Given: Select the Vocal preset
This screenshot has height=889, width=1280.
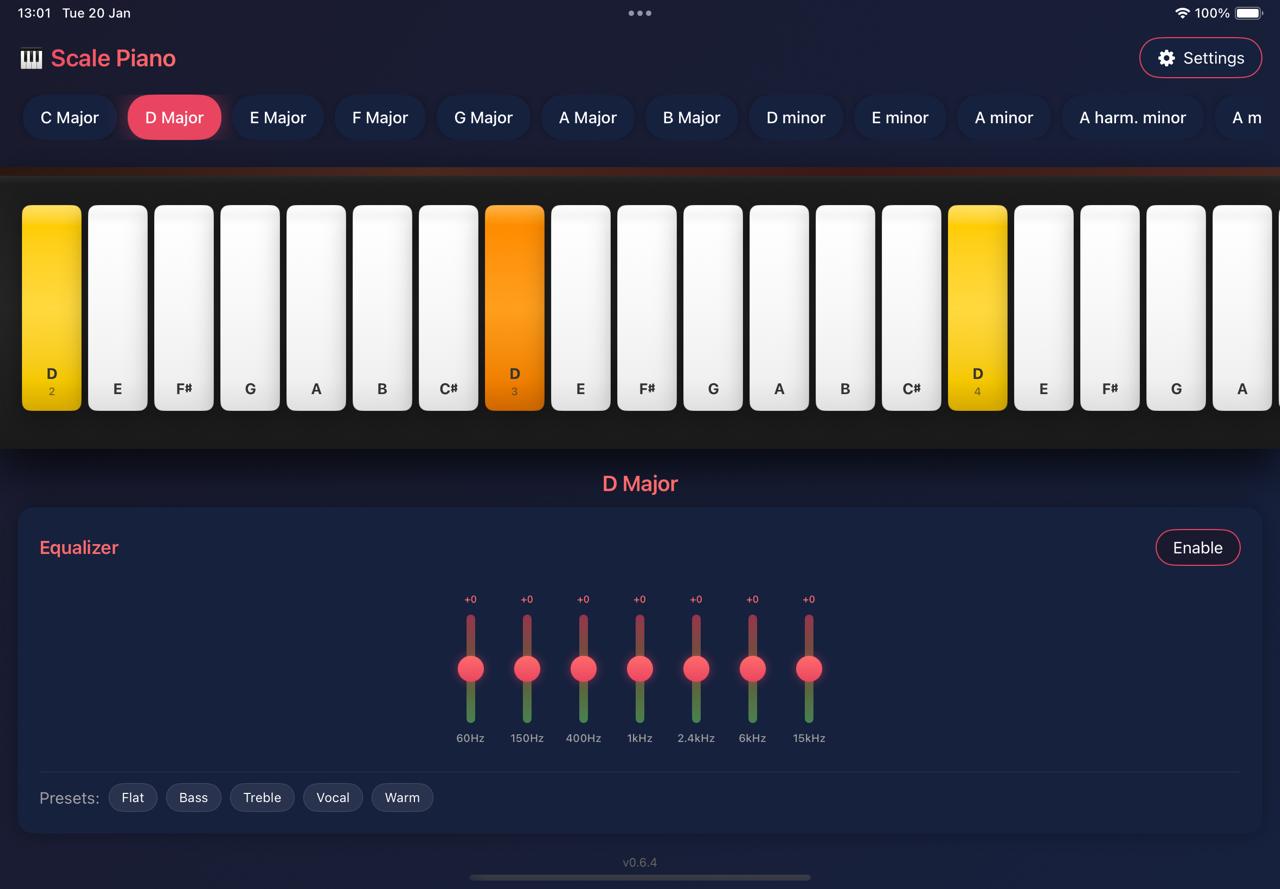Looking at the screenshot, I should point(332,797).
